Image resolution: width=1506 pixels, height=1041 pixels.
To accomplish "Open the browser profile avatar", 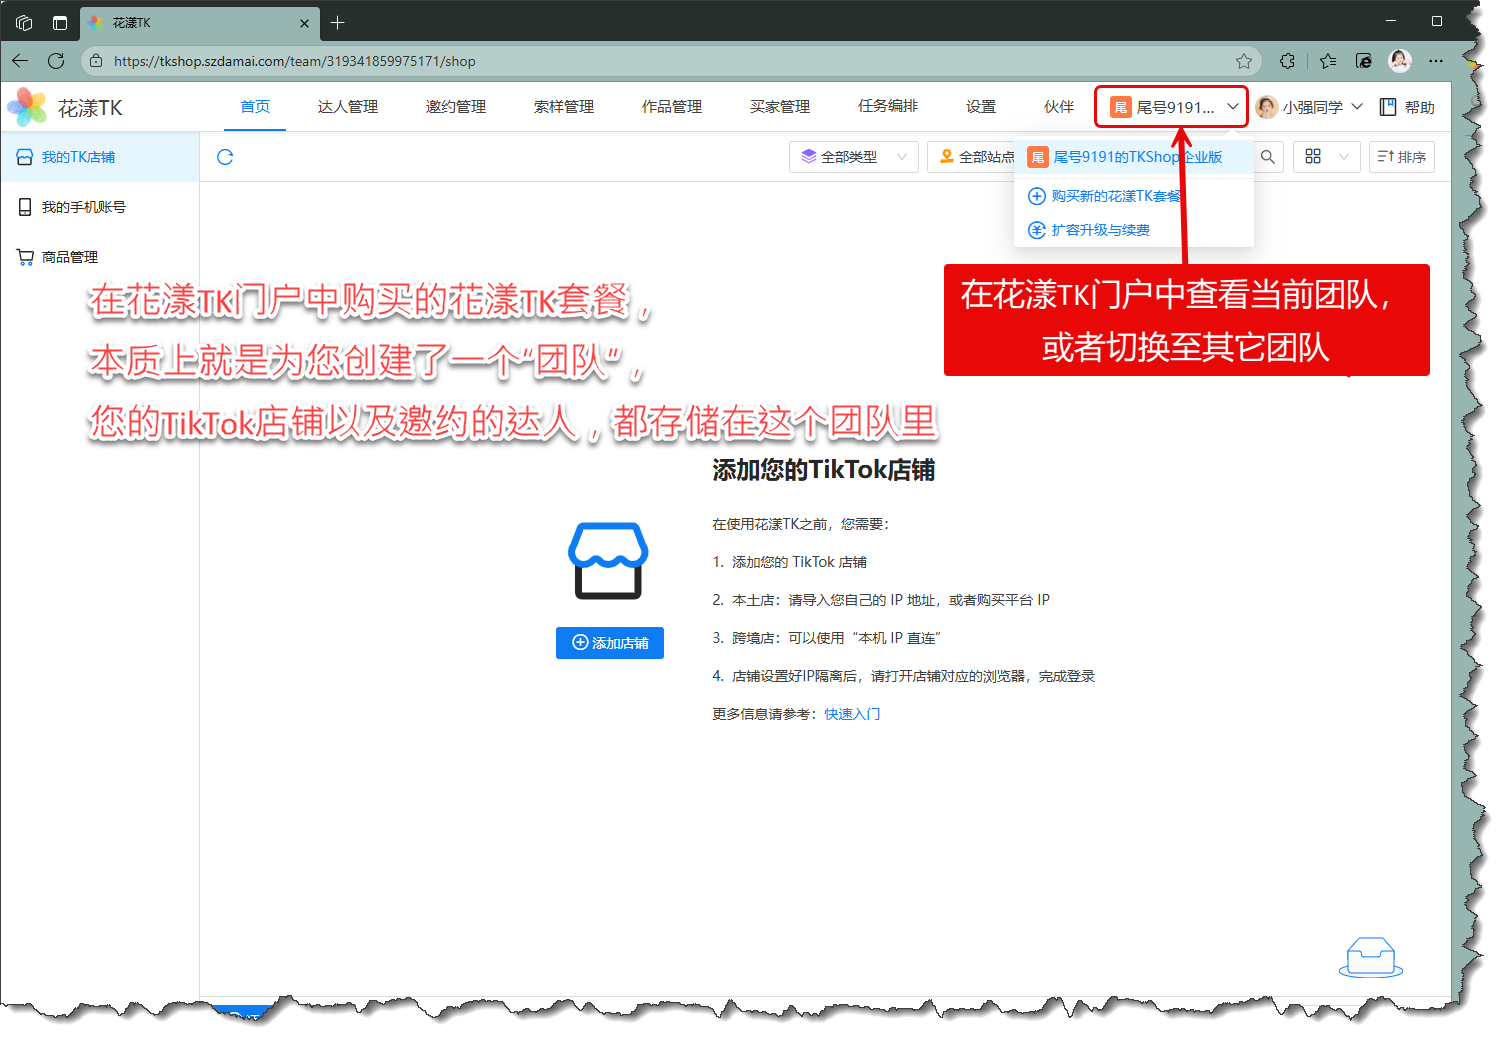I will click(x=1400, y=61).
